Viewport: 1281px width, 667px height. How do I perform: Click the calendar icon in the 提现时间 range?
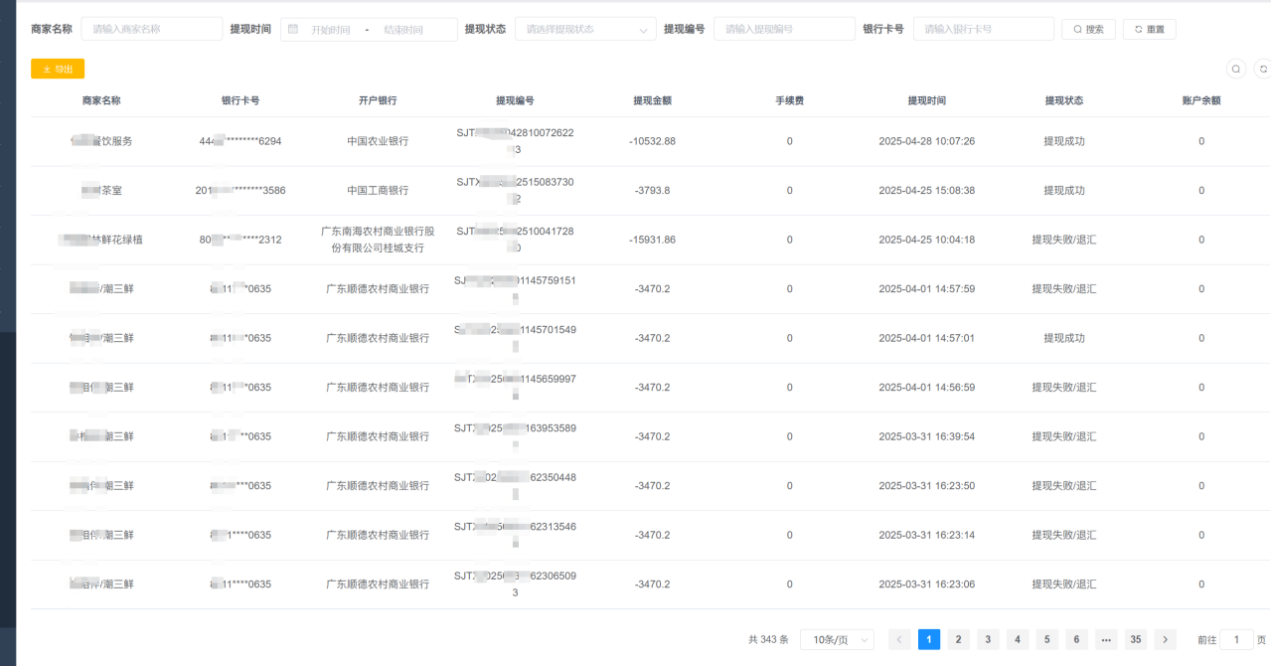(293, 29)
